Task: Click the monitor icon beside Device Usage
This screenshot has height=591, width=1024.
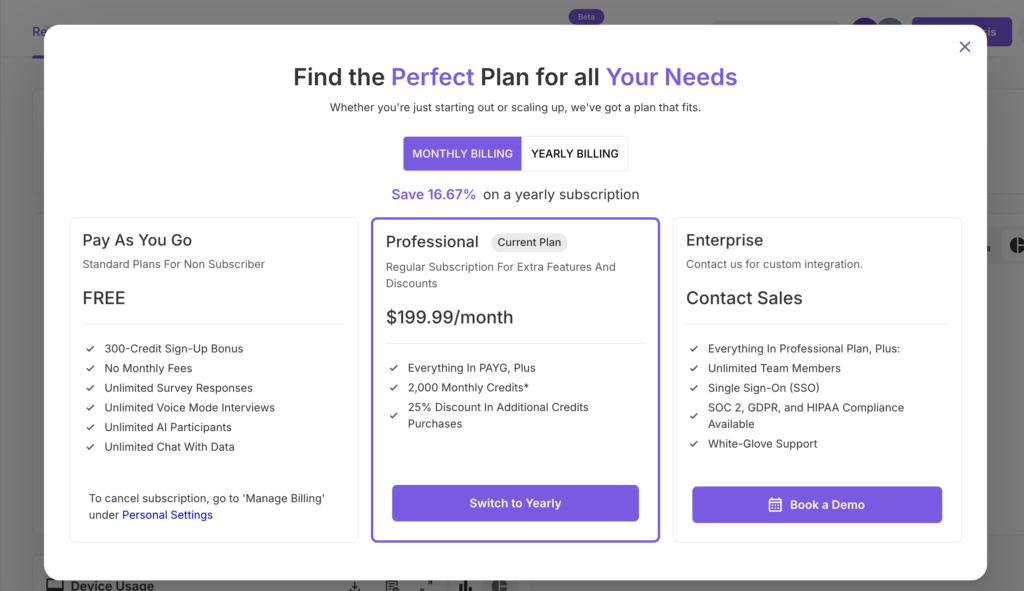Action: (55, 585)
